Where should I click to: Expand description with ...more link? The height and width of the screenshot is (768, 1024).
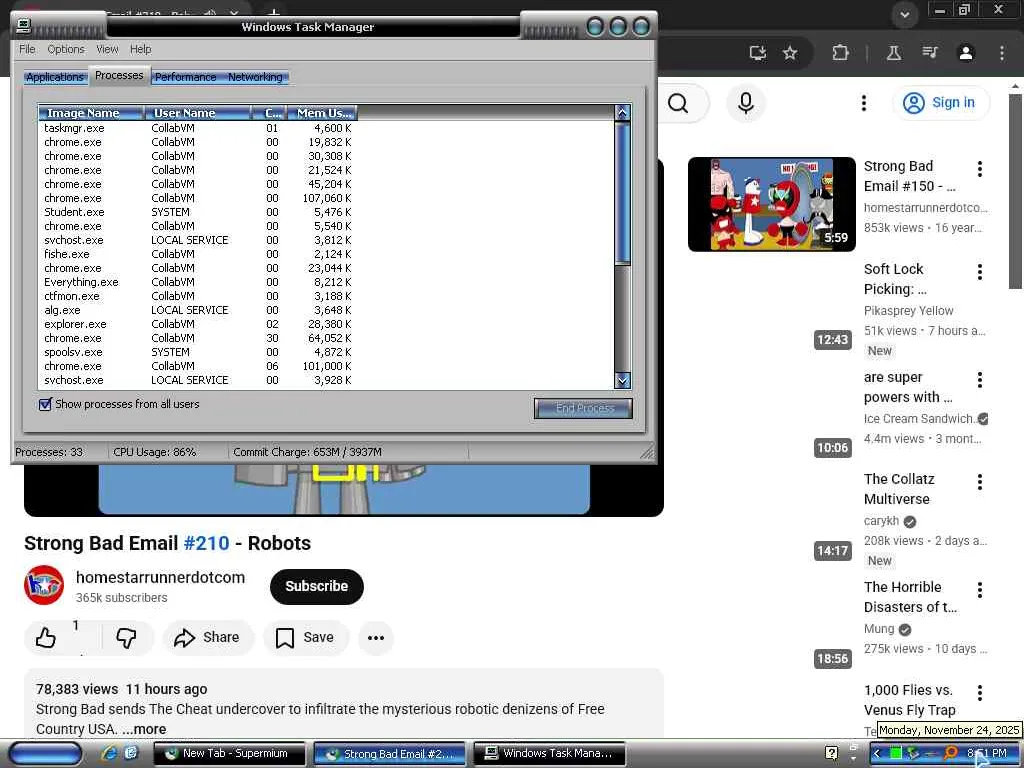[x=144, y=729]
